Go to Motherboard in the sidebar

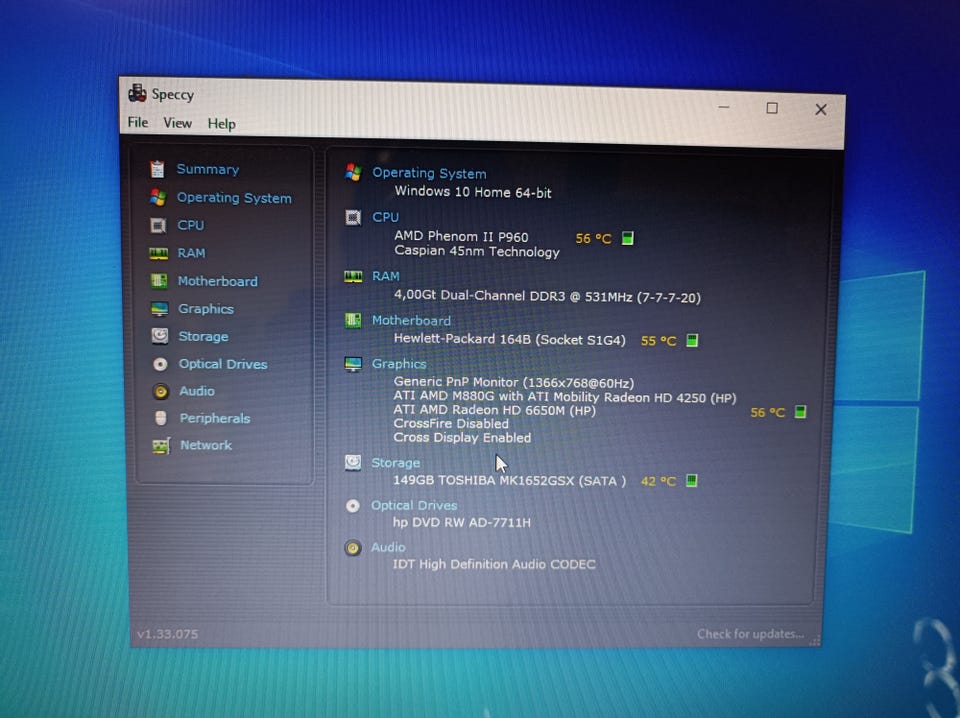tap(217, 281)
